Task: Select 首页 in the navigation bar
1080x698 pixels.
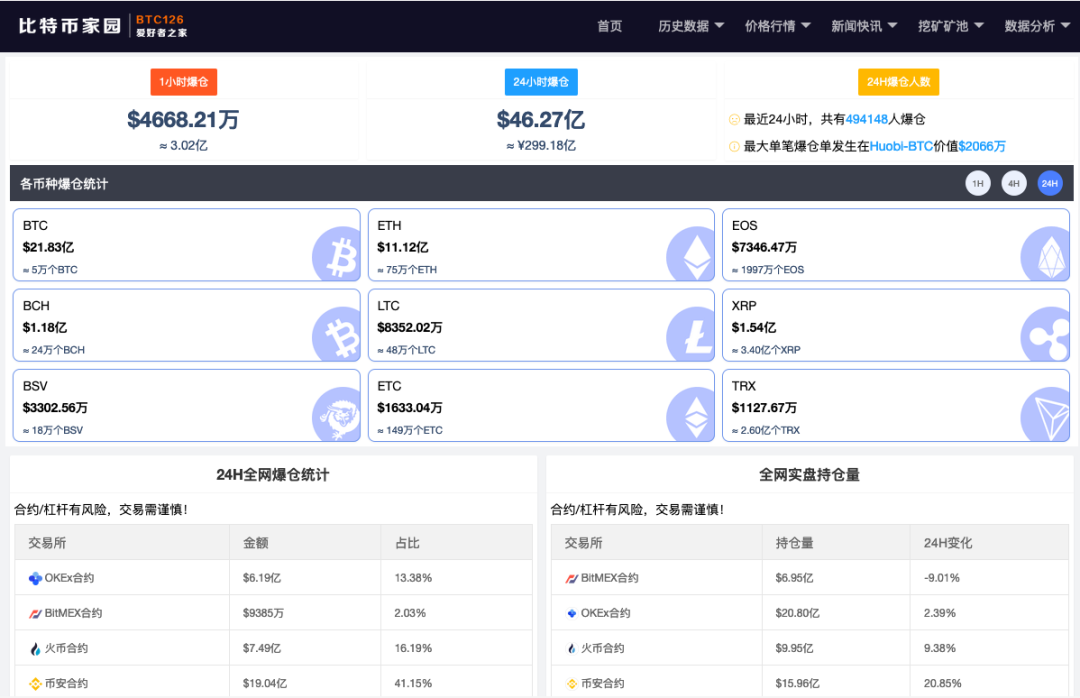Action: [609, 26]
